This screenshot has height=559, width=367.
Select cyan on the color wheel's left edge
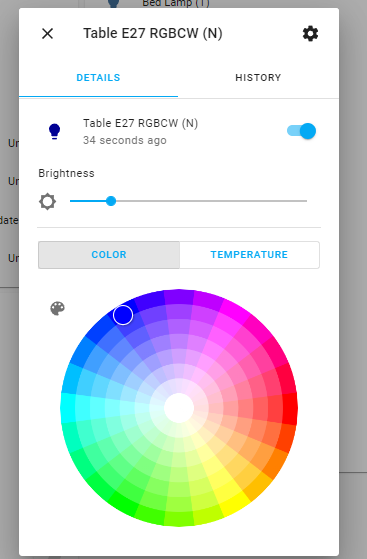pos(68,408)
